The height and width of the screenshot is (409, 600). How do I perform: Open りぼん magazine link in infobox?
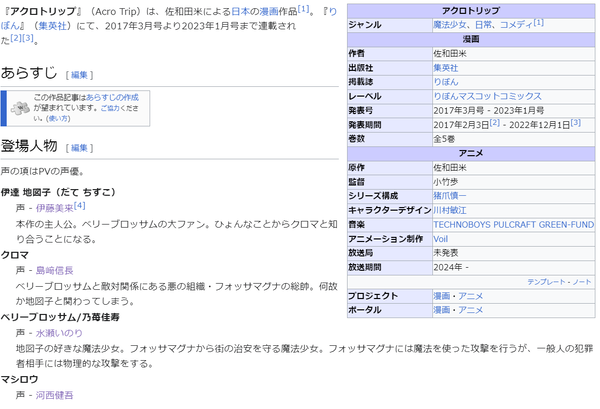(x=445, y=82)
